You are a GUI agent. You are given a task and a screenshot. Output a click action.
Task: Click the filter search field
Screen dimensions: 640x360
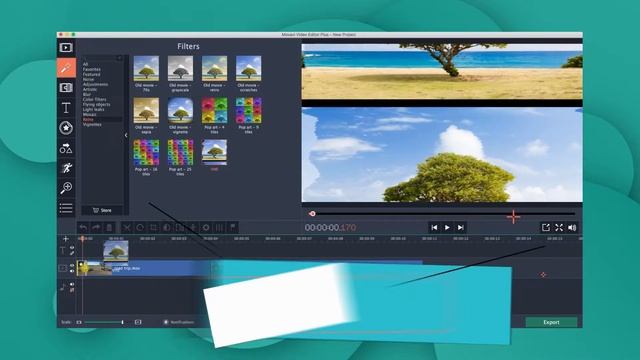click(102, 58)
